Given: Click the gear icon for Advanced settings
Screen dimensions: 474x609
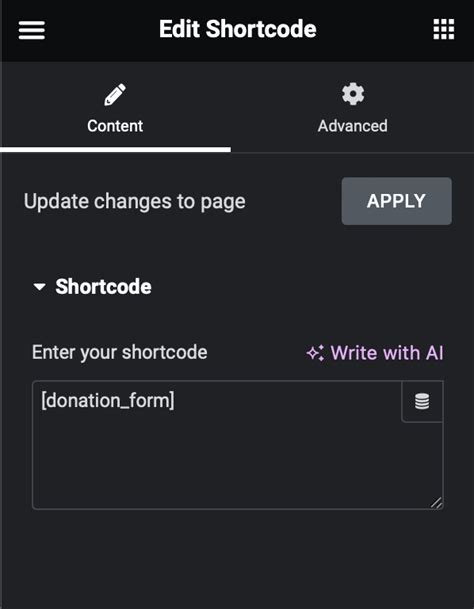Looking at the screenshot, I should coord(353,94).
